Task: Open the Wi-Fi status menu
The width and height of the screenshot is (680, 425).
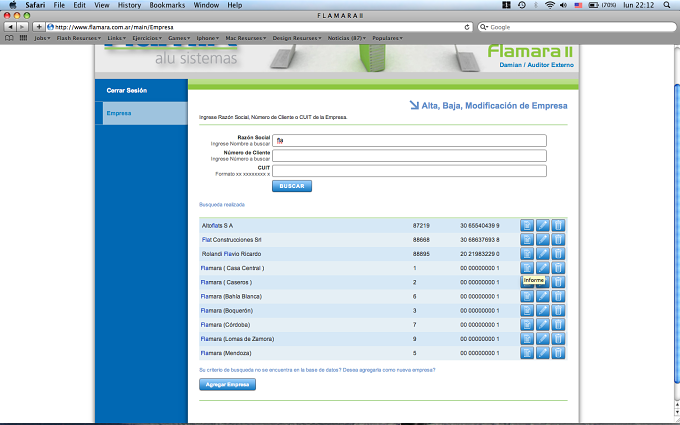Action: [550, 5]
